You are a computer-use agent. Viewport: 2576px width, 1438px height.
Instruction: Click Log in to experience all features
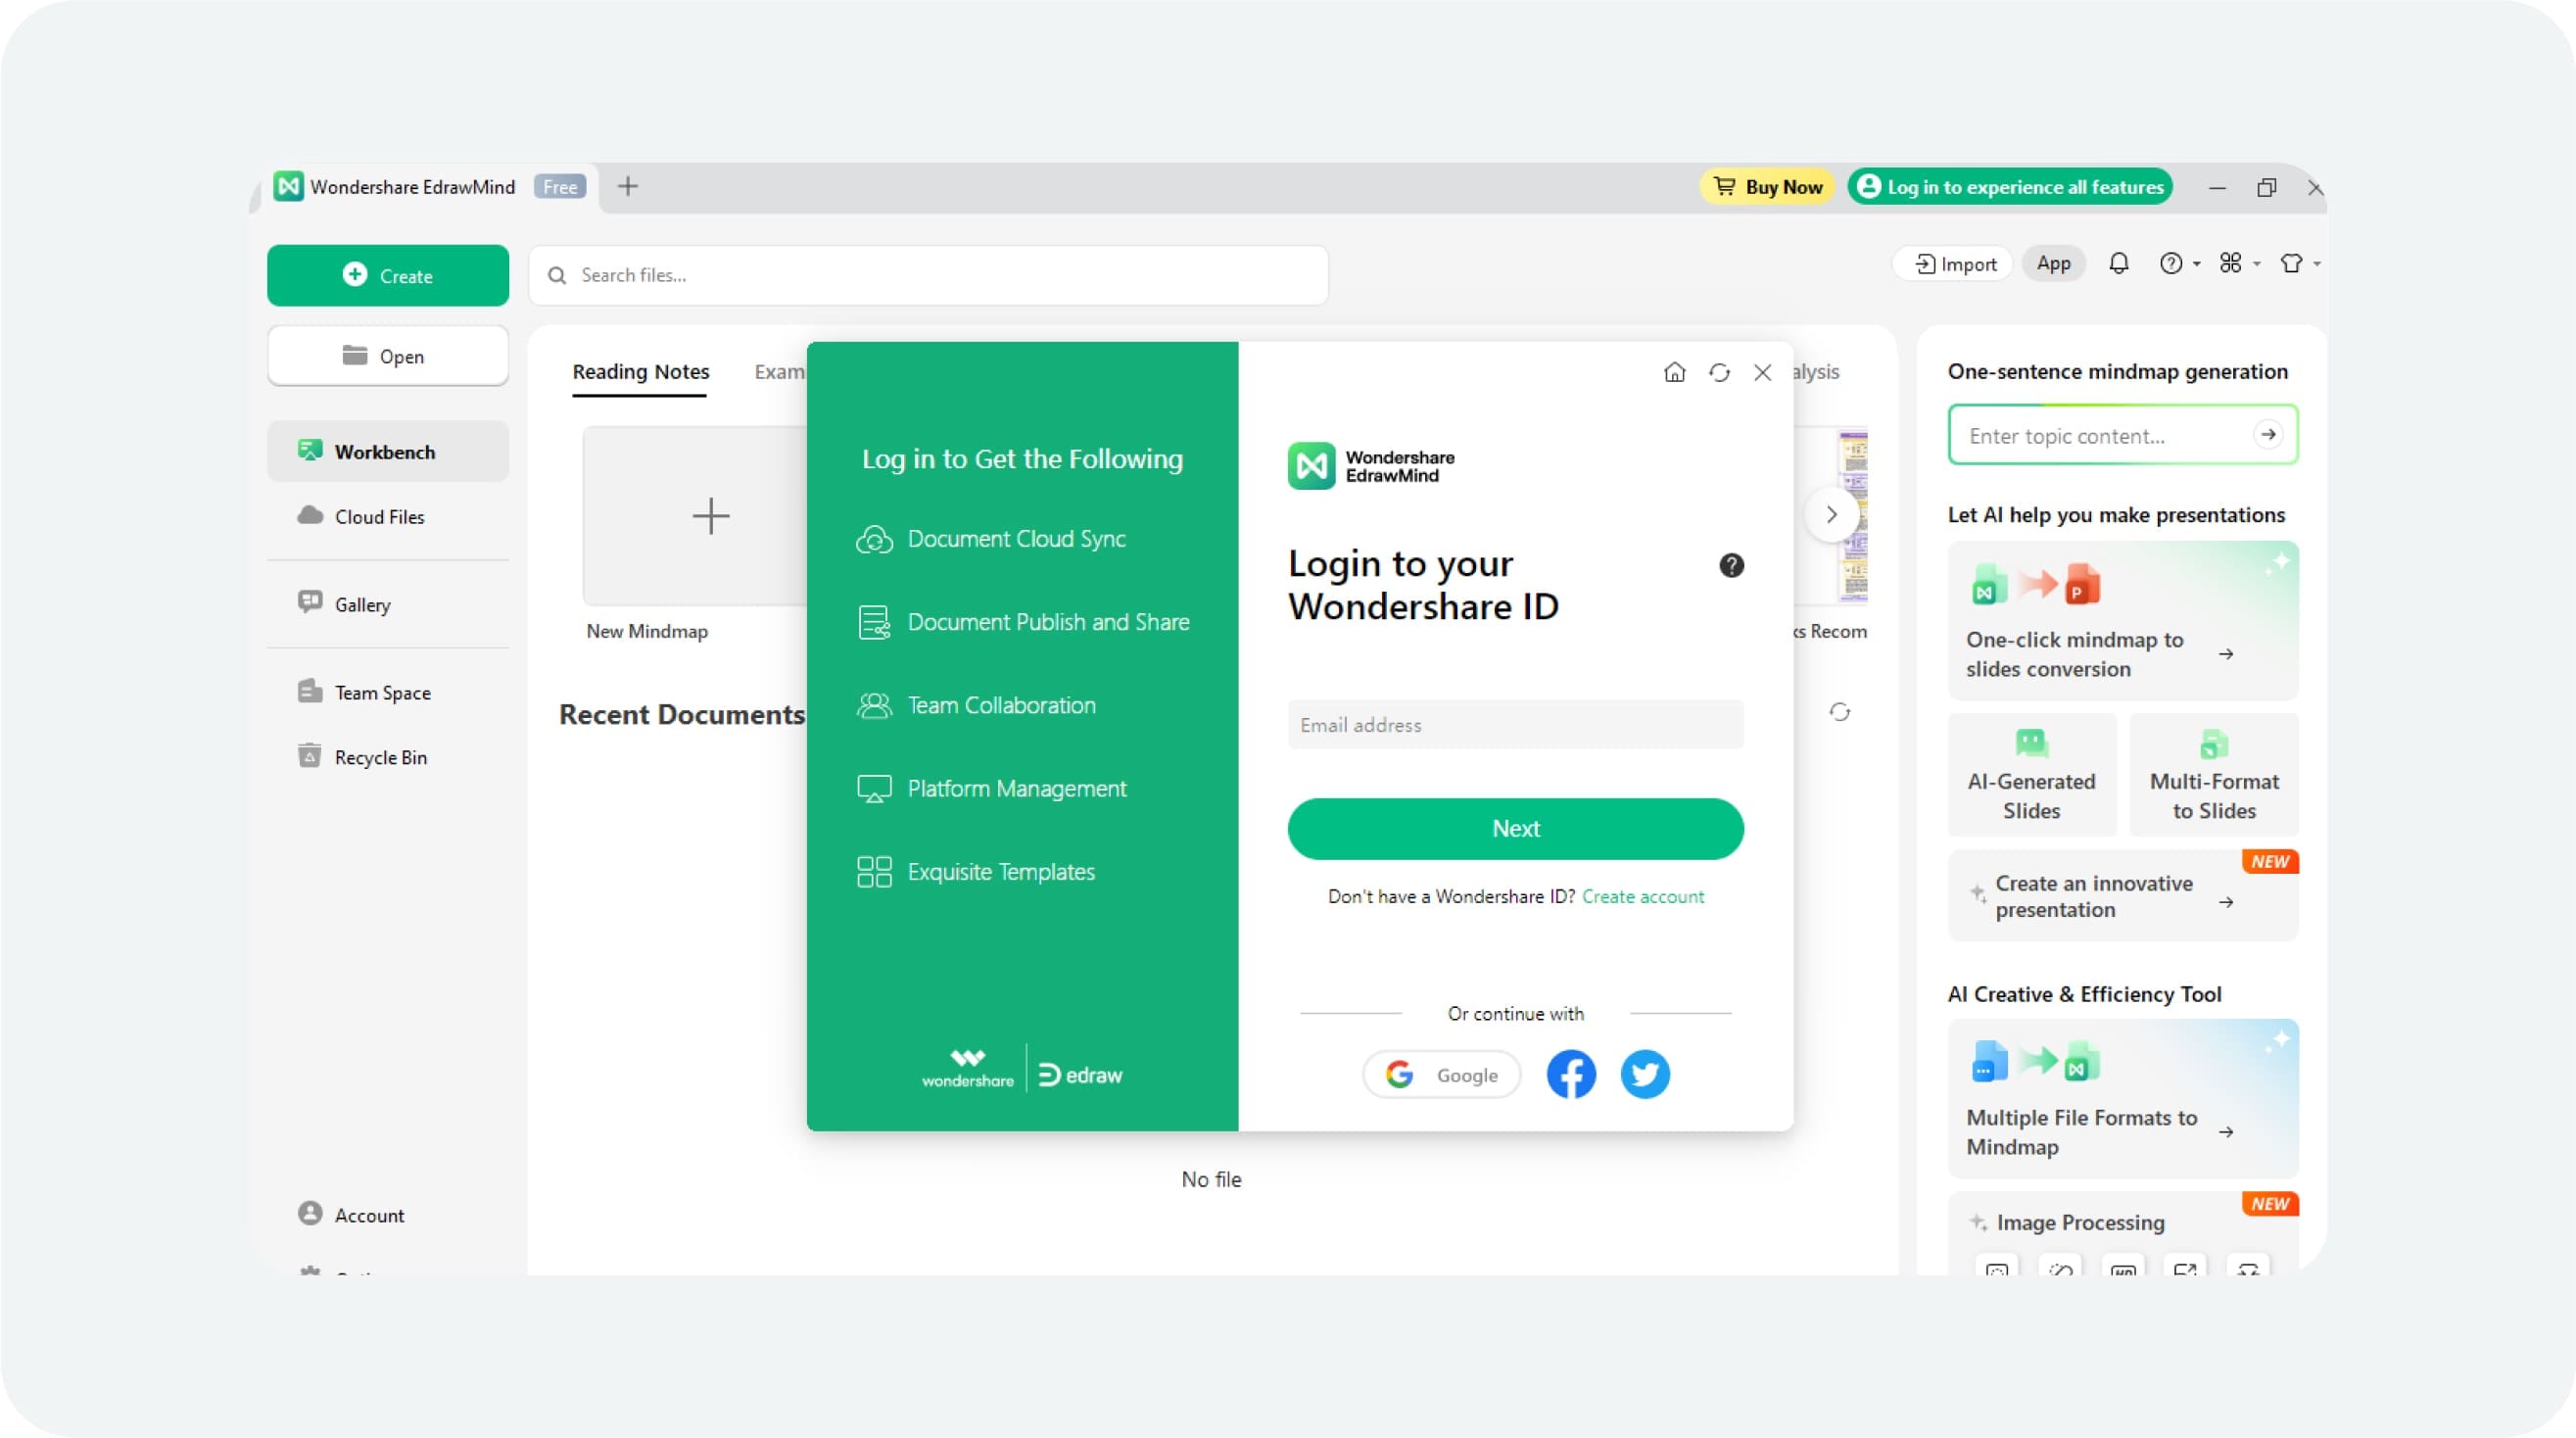[2010, 187]
